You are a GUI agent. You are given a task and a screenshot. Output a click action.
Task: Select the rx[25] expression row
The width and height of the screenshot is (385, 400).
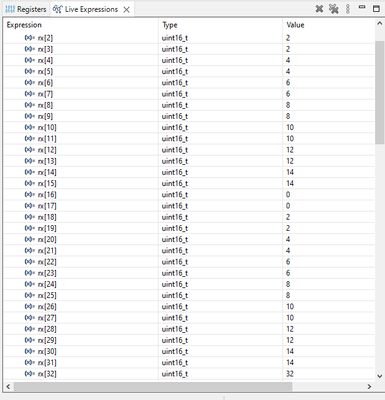(x=189, y=295)
